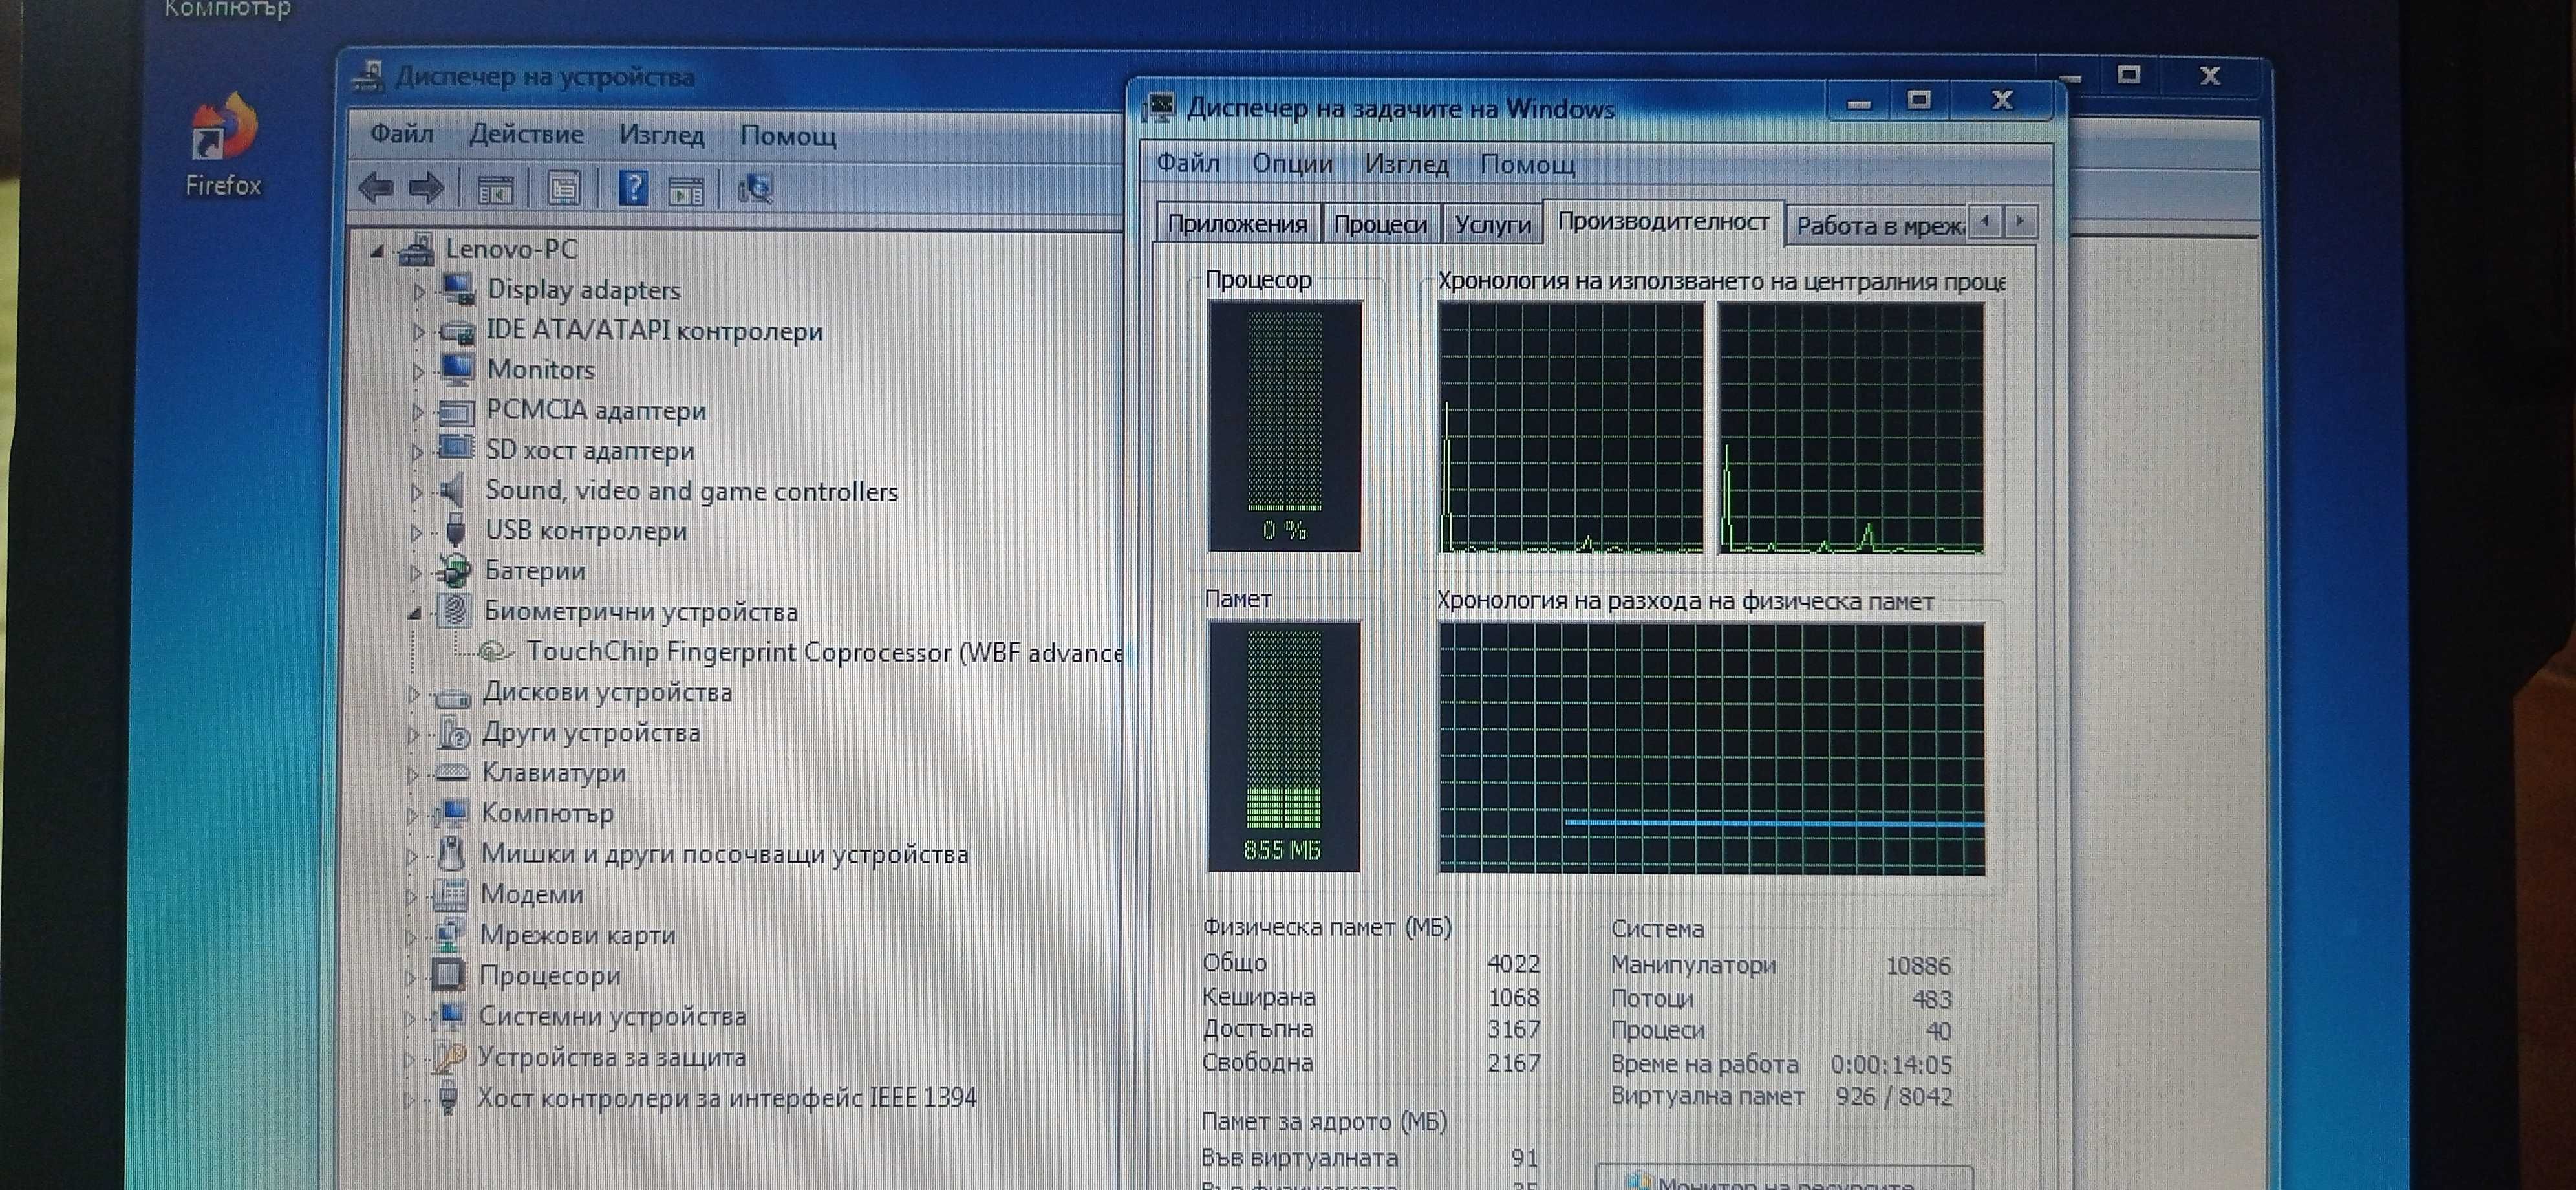Minimize the Task Manager window

[x=1858, y=102]
